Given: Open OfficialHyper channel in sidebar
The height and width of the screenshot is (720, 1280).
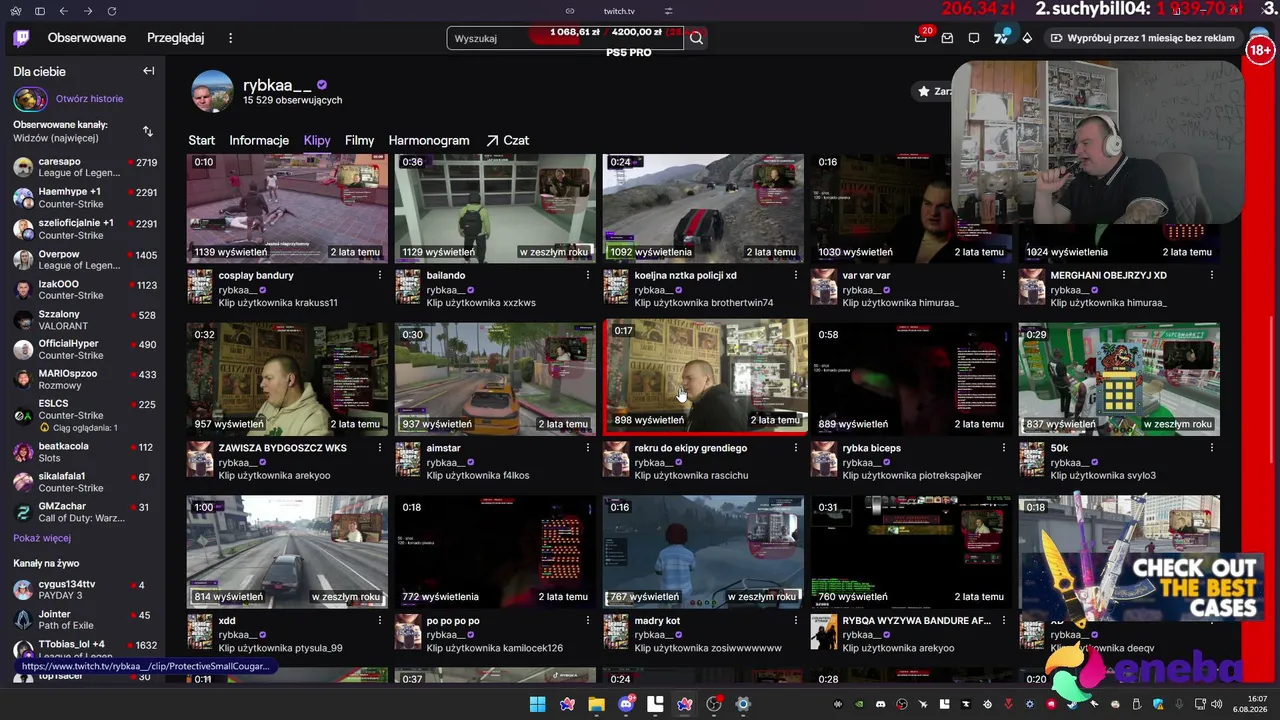Looking at the screenshot, I should [84, 350].
